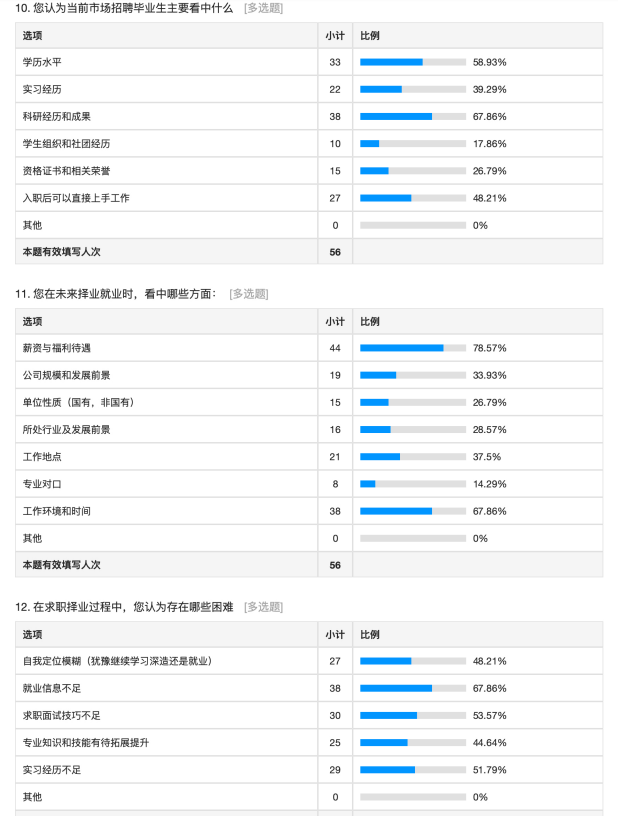Select the 专业对口 option label
618x816 pixels.
42,484
